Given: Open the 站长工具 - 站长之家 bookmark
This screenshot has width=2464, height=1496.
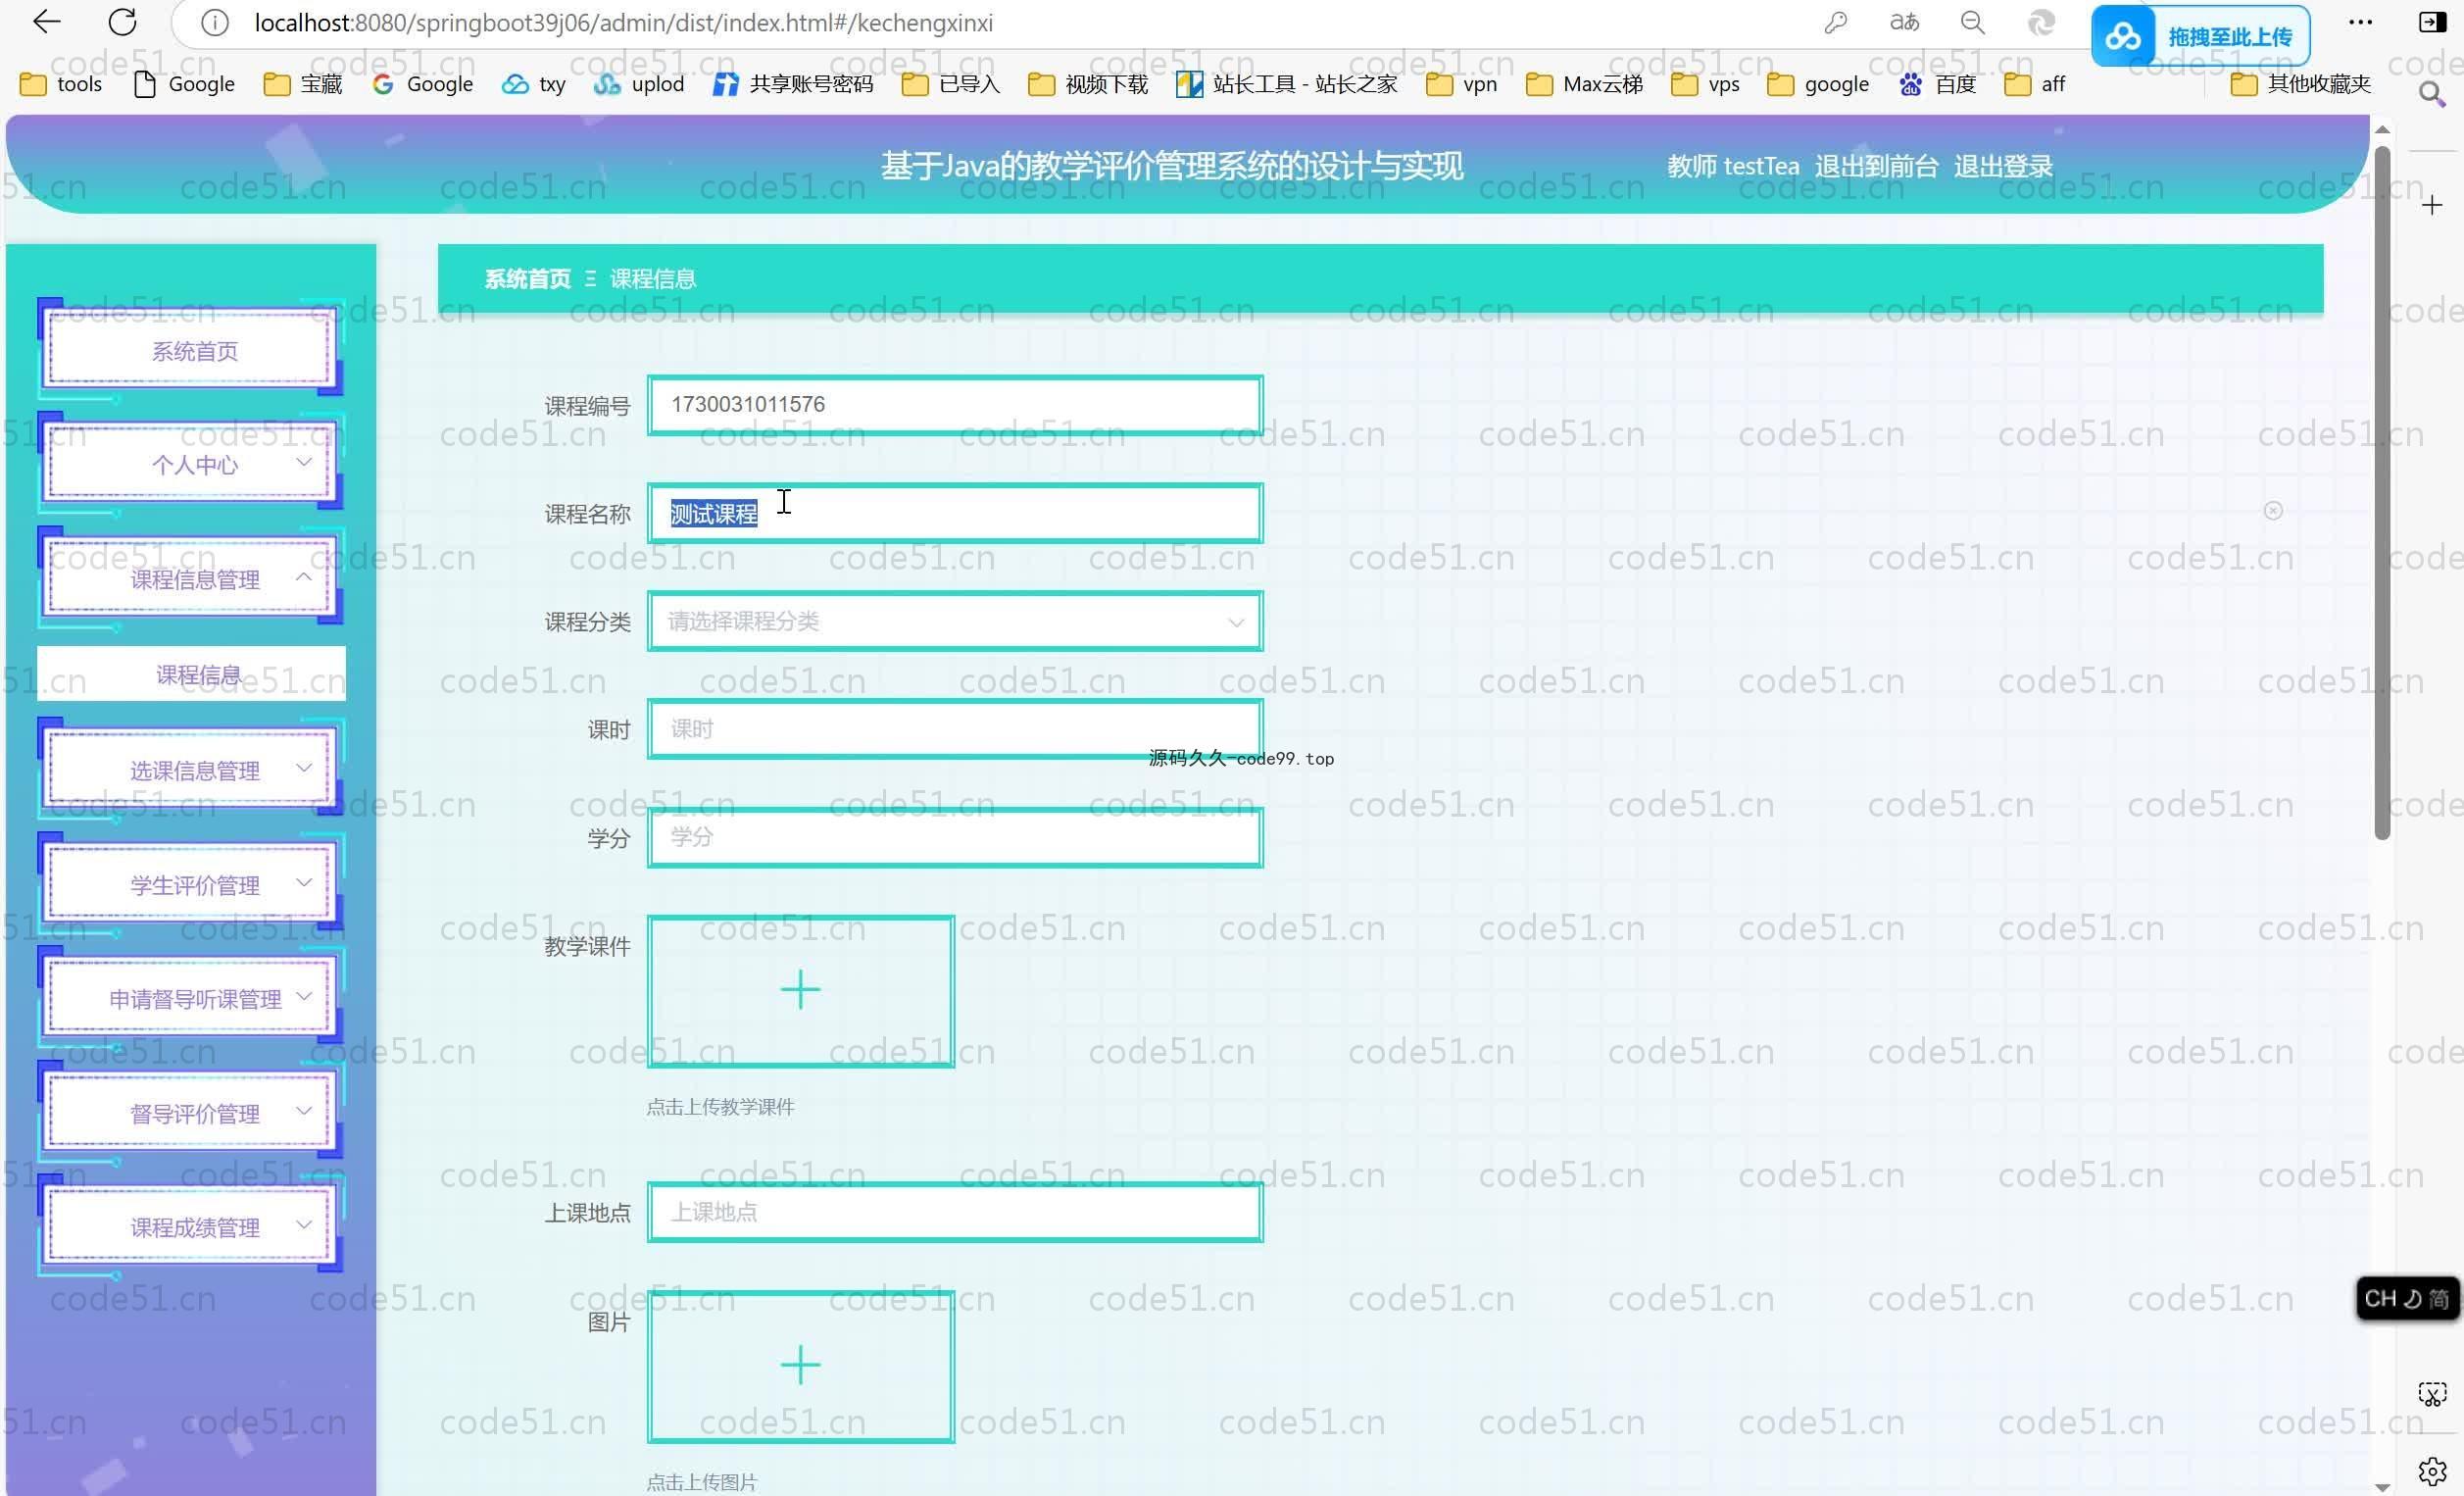Looking at the screenshot, I should coord(1286,84).
